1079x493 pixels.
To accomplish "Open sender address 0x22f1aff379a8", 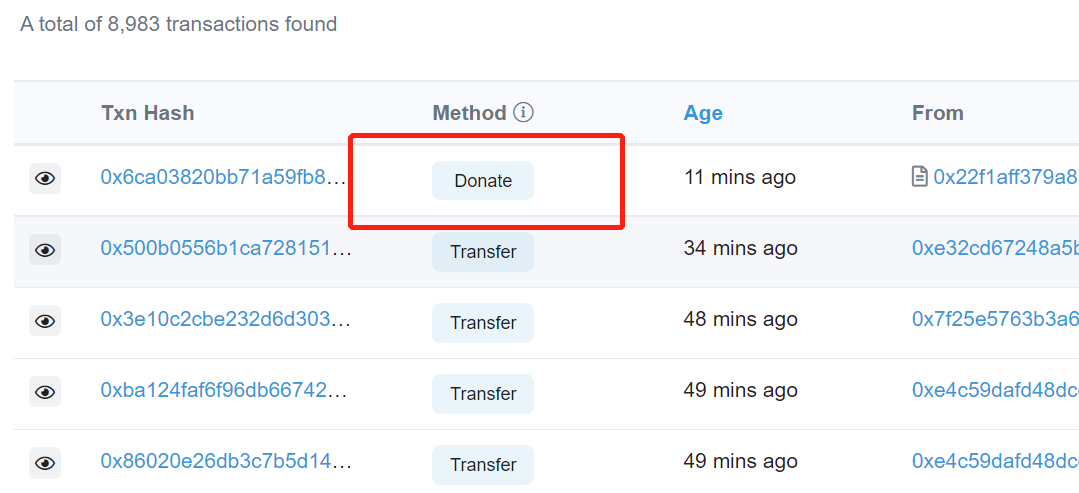I will tap(1005, 178).
